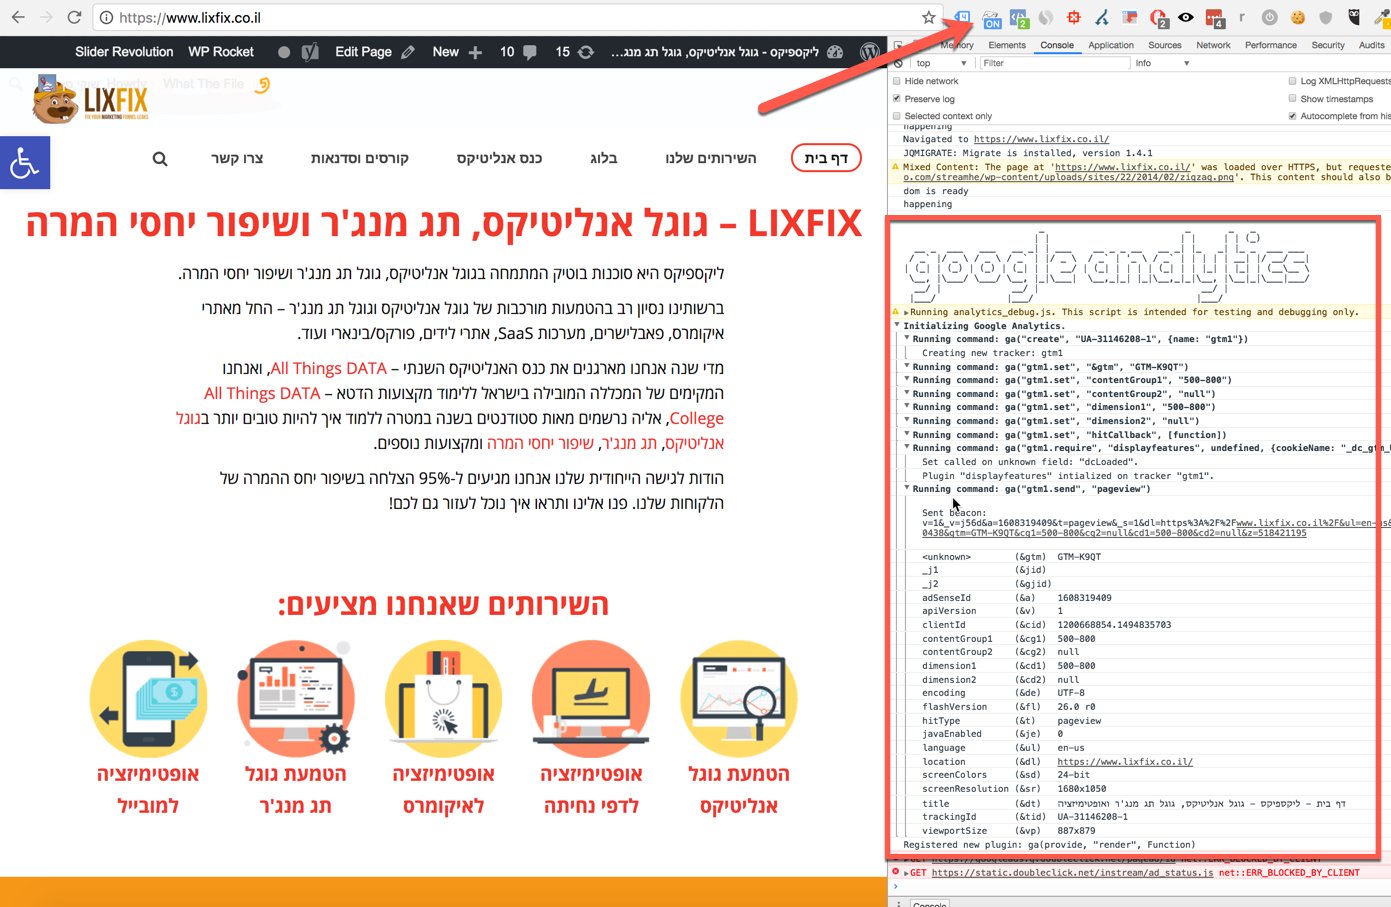1391x907 pixels.
Task: Click the WordPress logo in the admin bar
Action: click(x=870, y=52)
